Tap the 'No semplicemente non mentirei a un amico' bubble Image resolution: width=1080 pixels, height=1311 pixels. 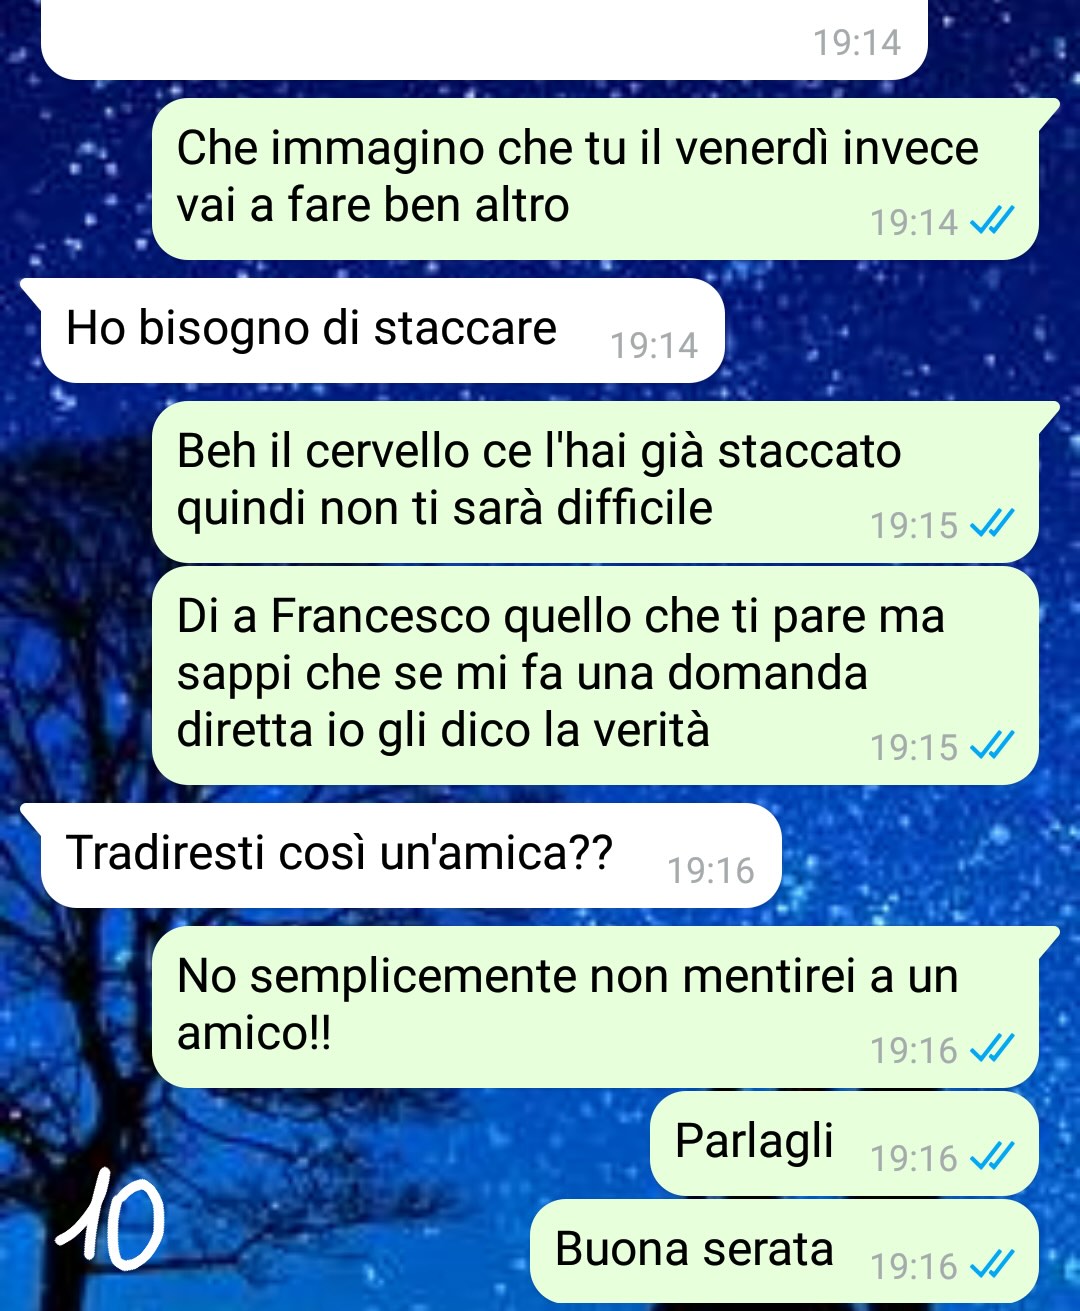(x=595, y=1007)
